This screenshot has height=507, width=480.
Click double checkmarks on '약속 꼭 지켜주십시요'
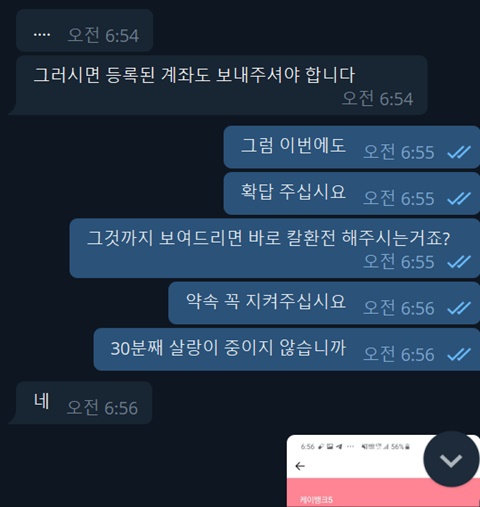459,308
